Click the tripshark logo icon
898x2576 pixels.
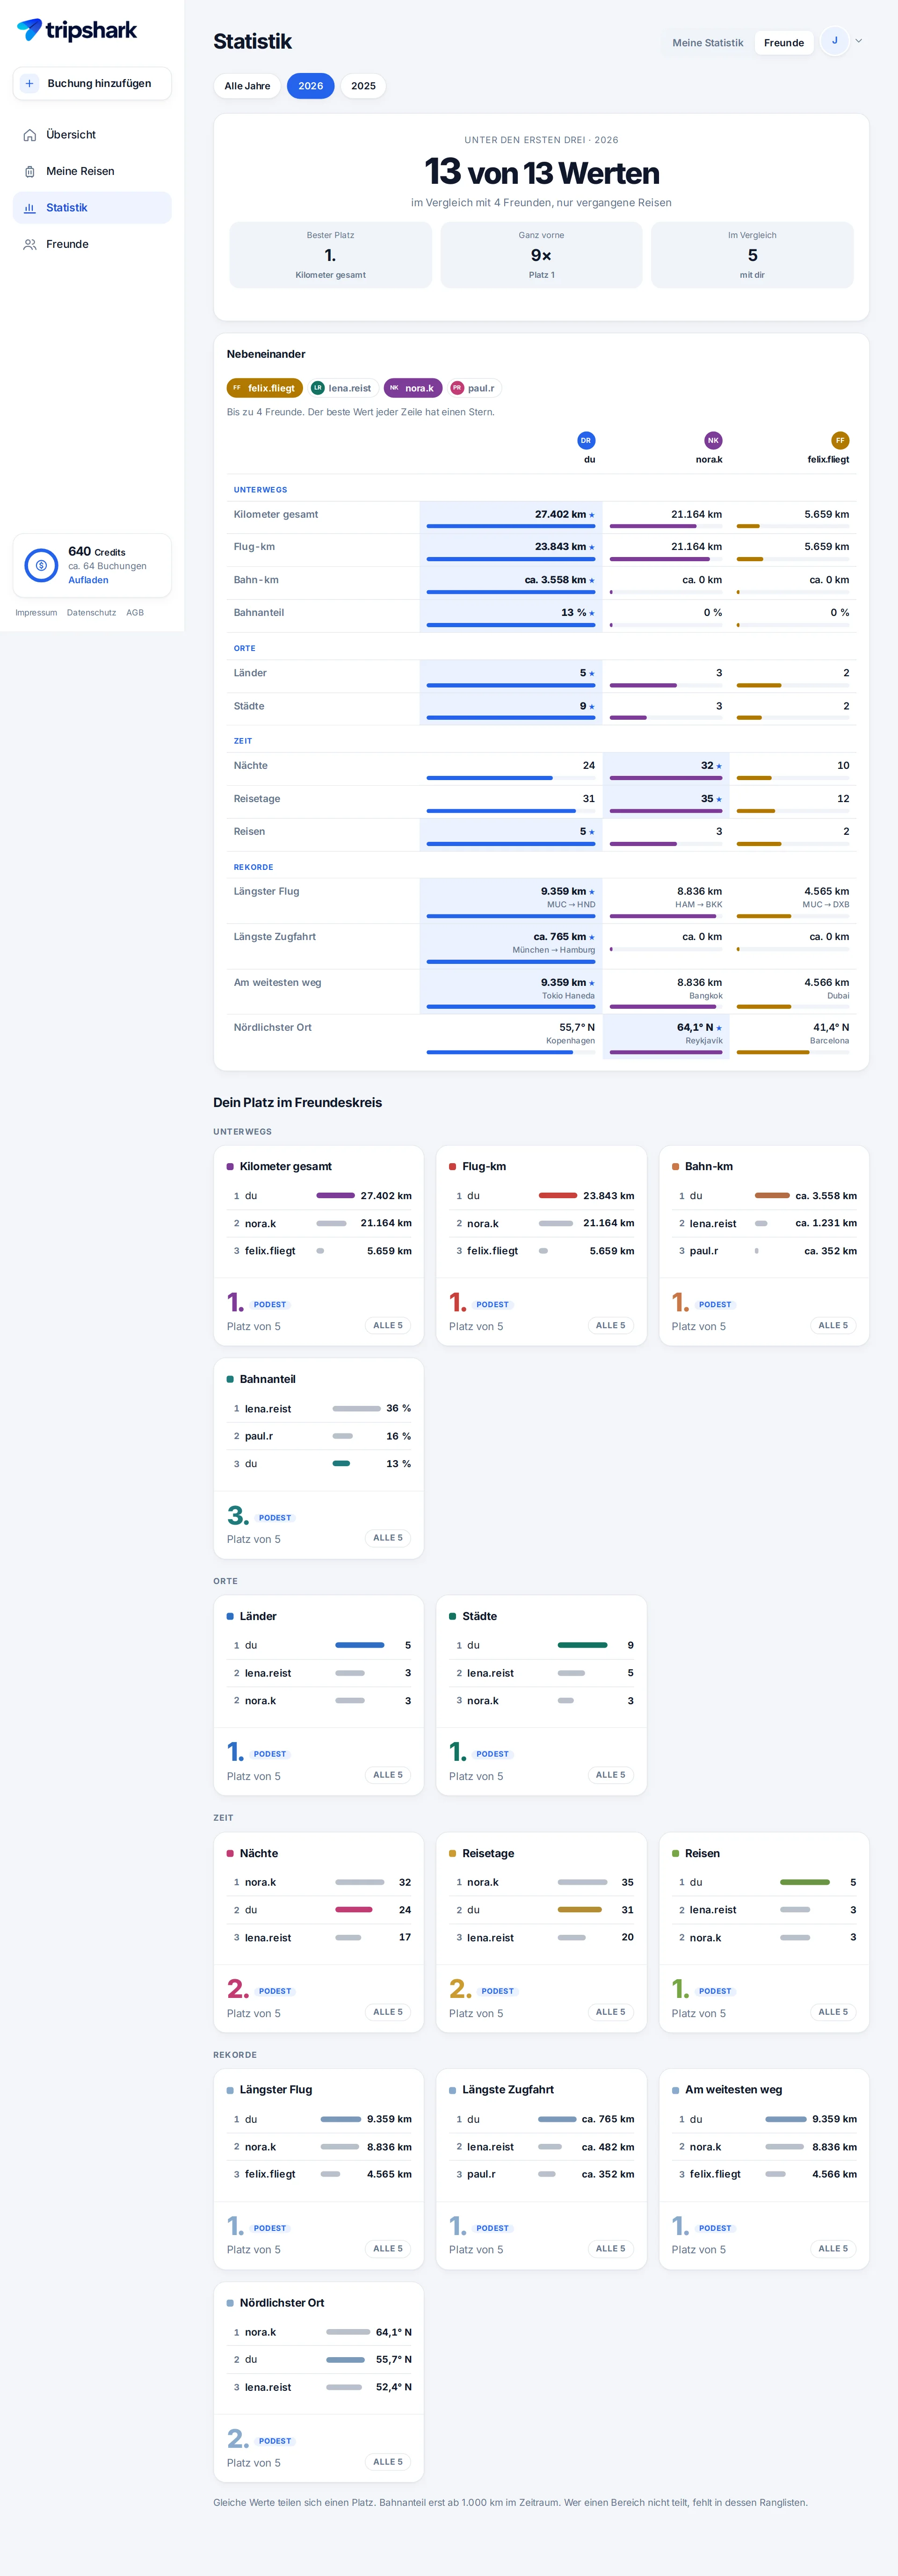point(29,29)
